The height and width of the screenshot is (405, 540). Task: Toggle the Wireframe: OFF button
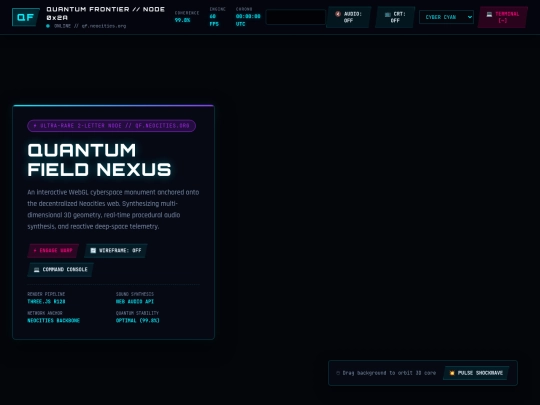116,250
